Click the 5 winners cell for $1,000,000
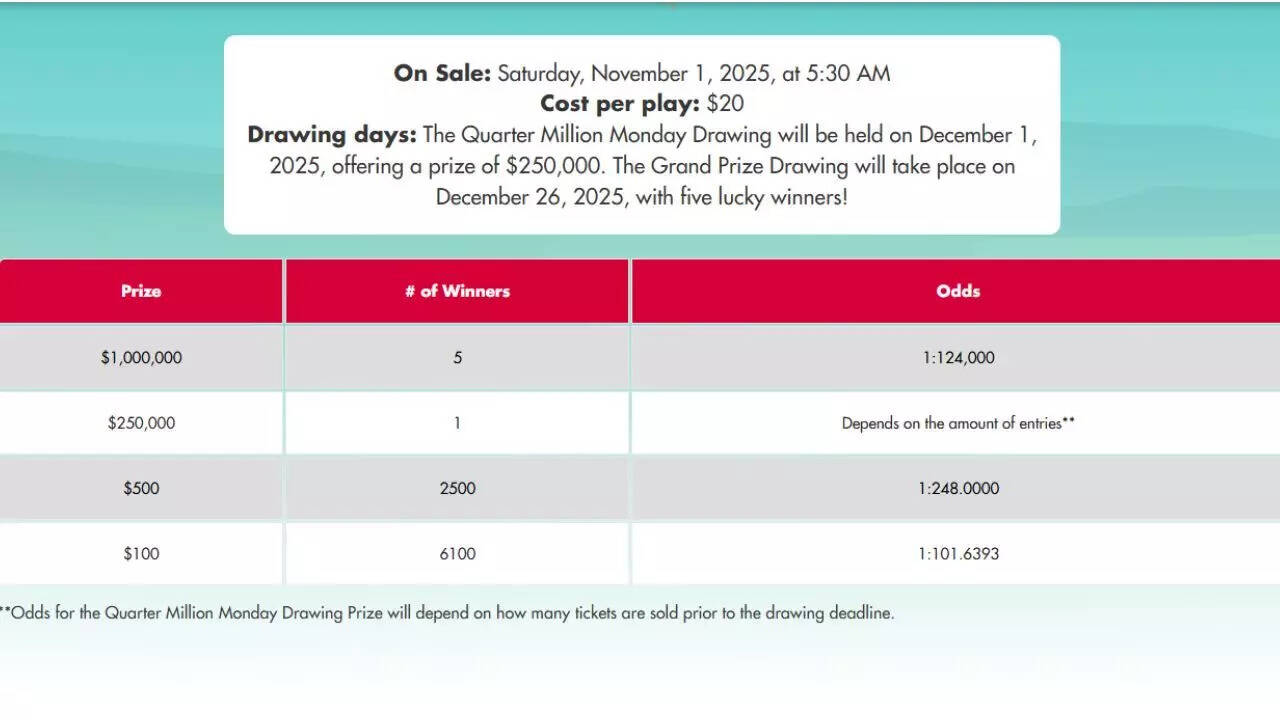The height and width of the screenshot is (720, 1280). [457, 357]
